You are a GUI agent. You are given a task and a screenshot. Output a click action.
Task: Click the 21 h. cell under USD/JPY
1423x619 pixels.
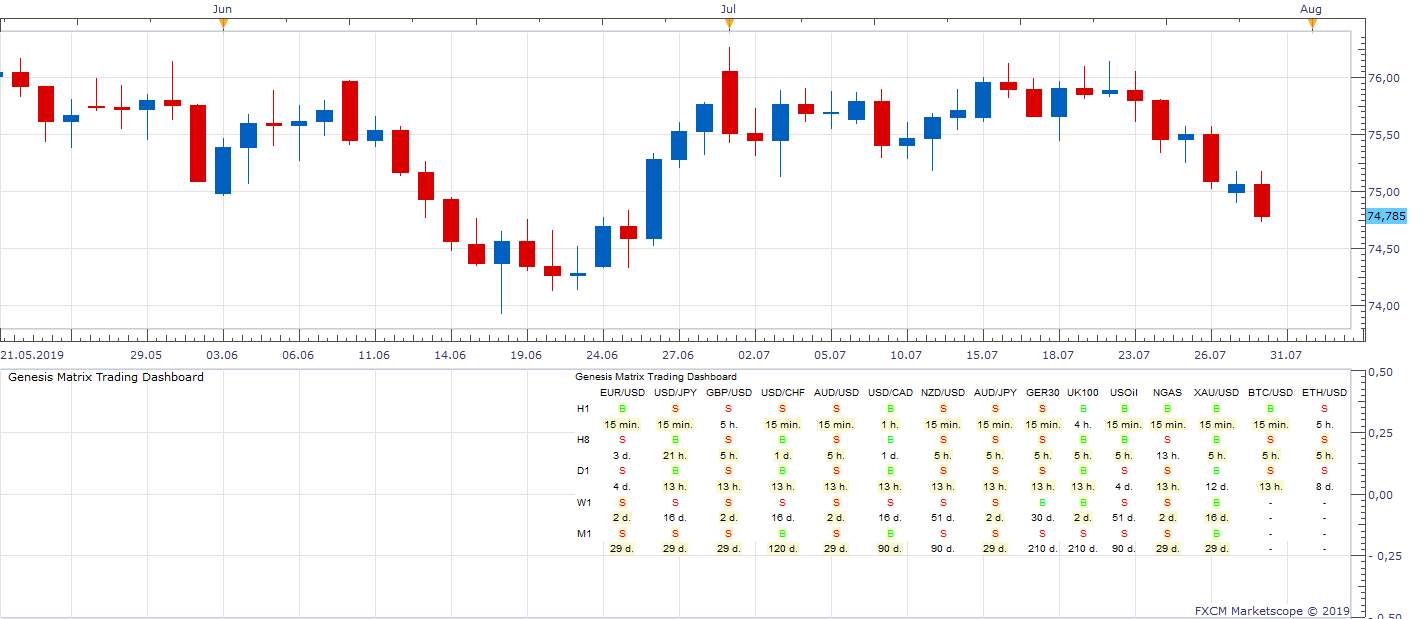pyautogui.click(x=675, y=456)
